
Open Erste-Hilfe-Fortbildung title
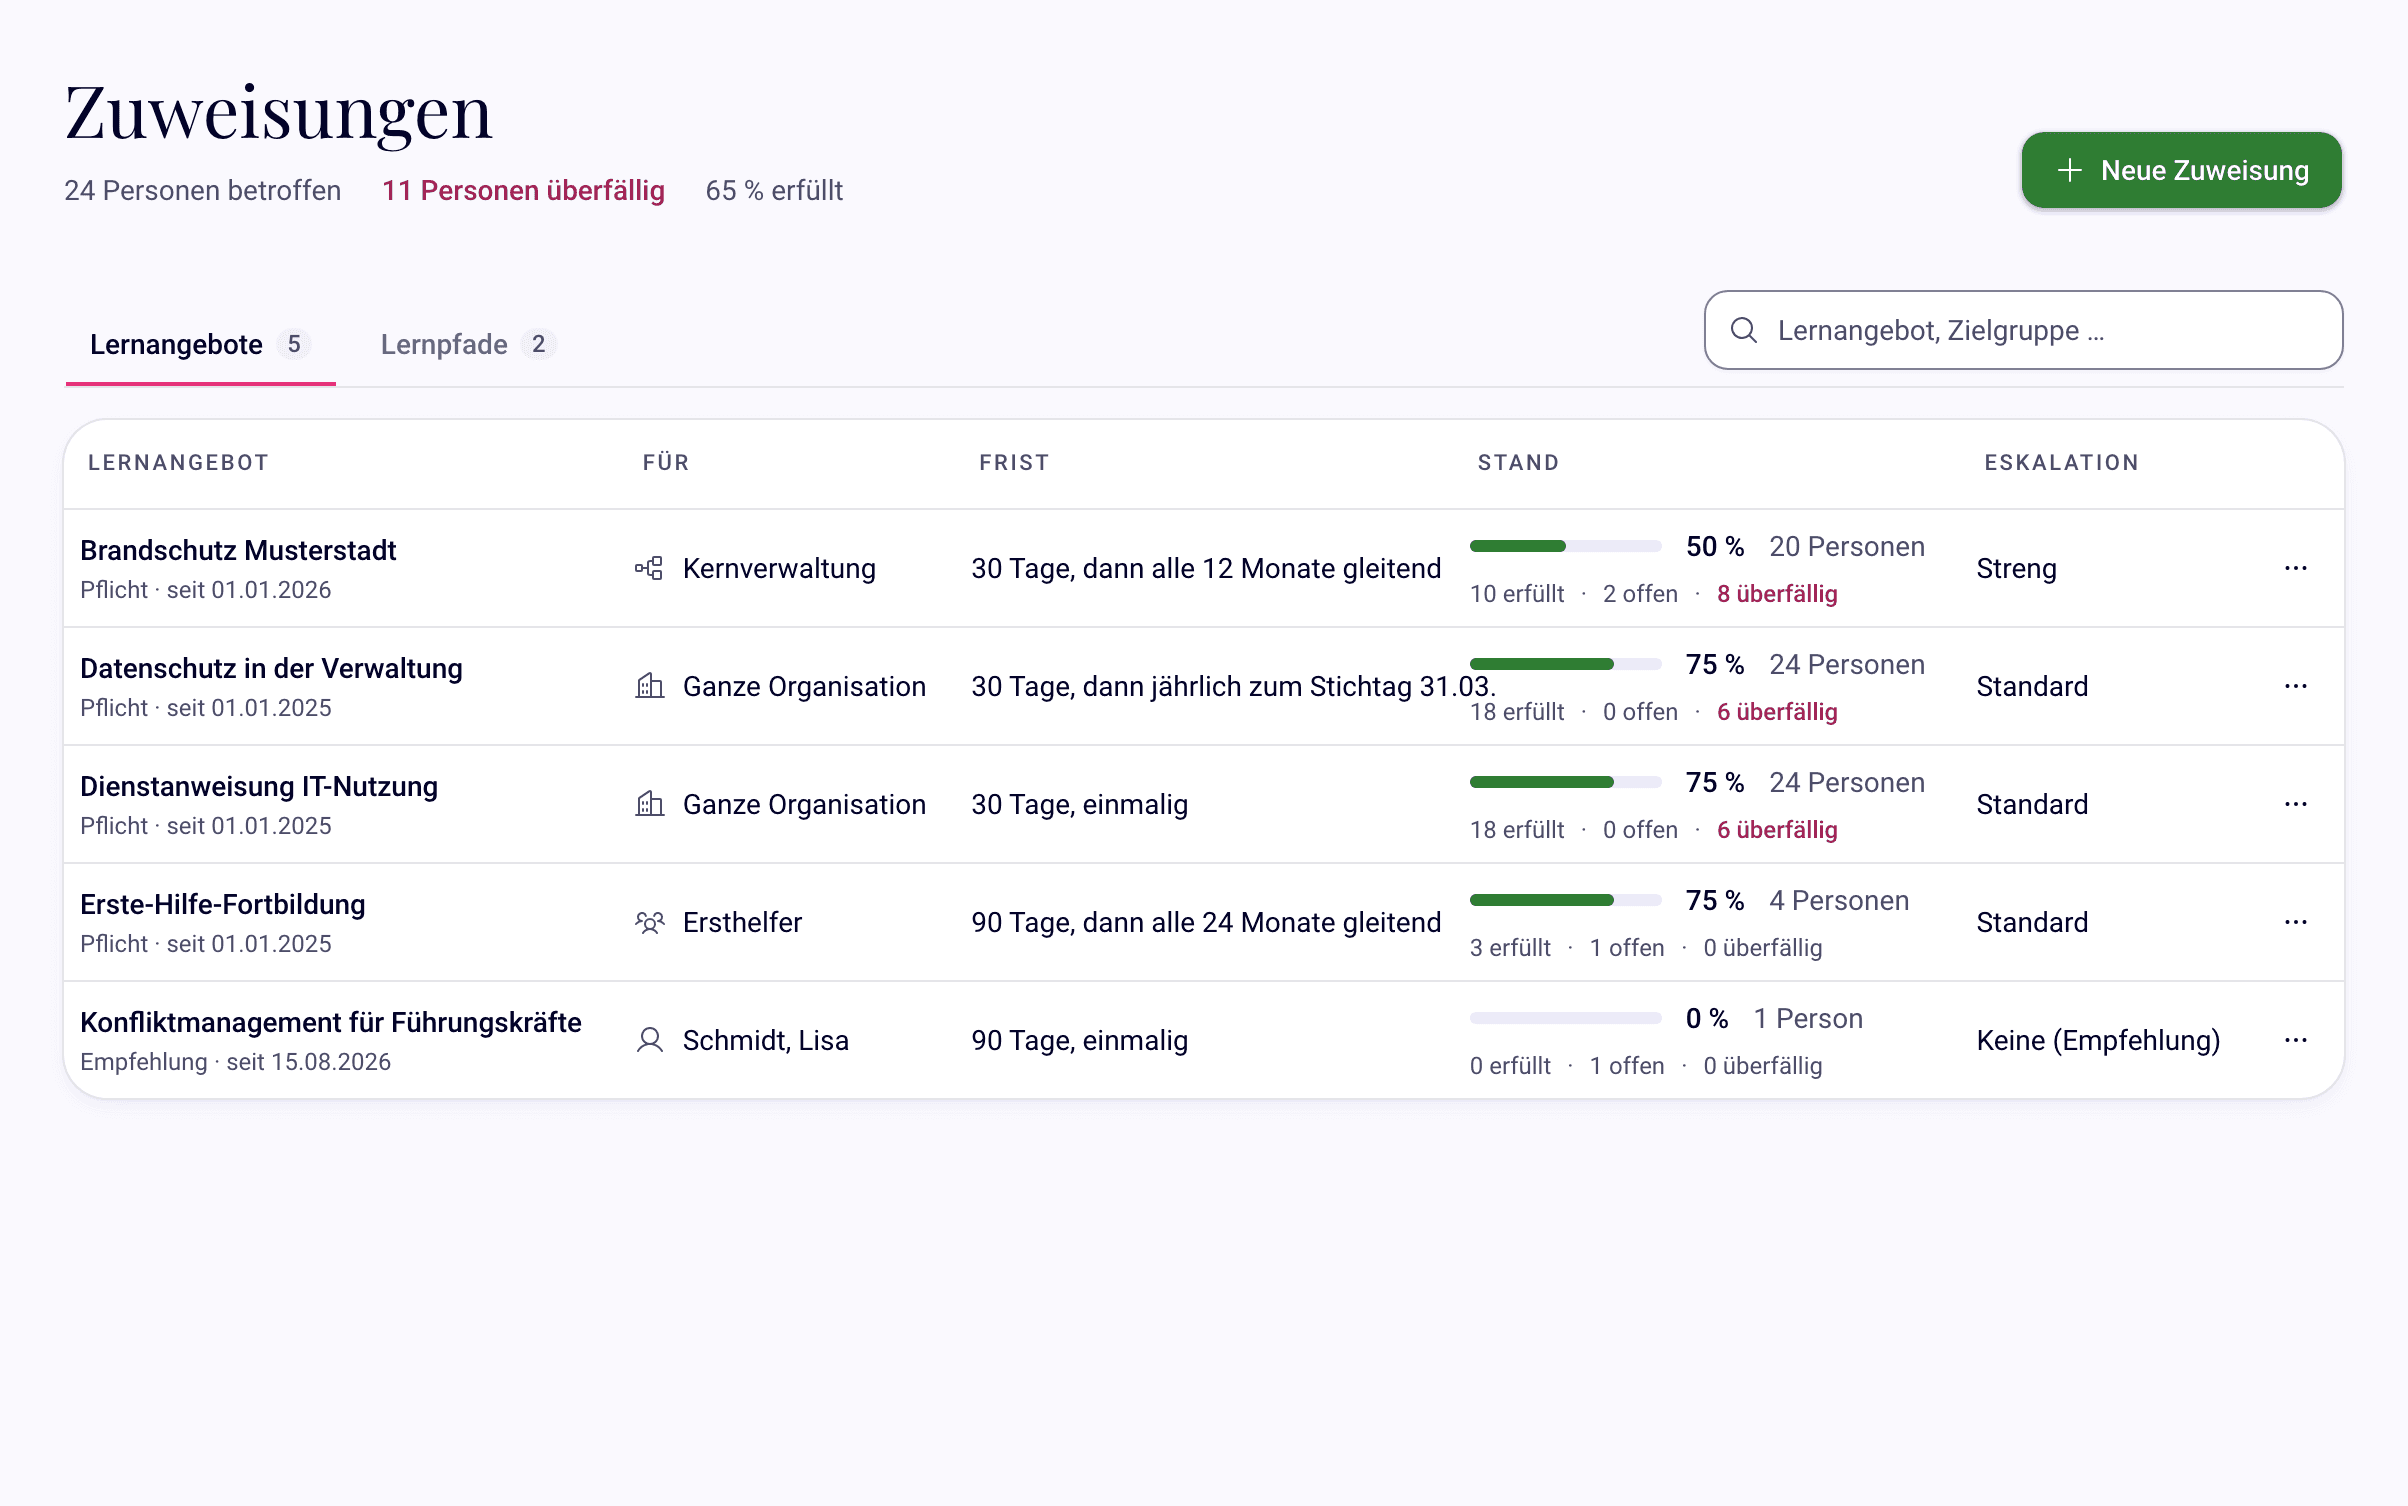pyautogui.click(x=223, y=904)
